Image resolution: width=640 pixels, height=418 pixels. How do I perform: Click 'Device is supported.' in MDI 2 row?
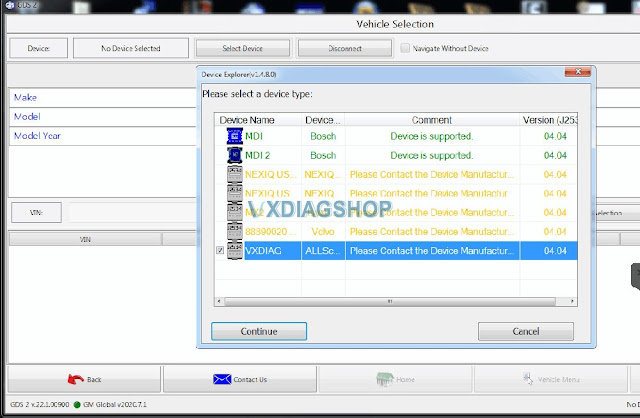[432, 155]
